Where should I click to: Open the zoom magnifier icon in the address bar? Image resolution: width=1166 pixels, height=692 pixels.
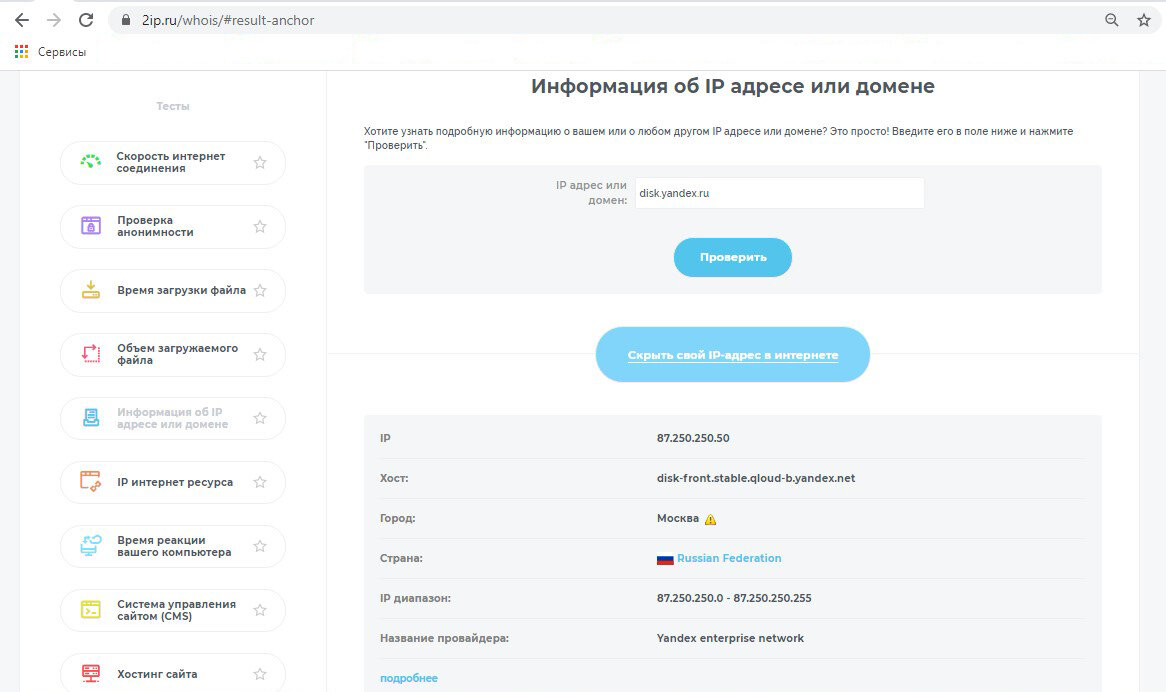(x=1112, y=20)
